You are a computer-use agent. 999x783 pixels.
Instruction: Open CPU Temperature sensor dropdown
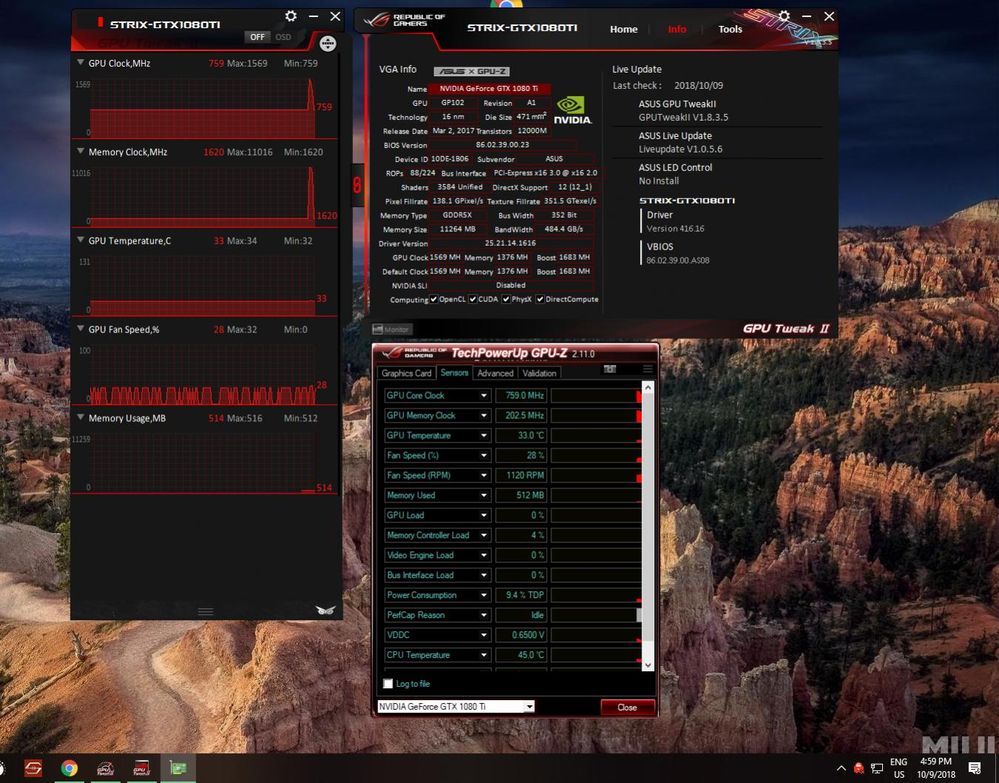pyautogui.click(x=484, y=655)
